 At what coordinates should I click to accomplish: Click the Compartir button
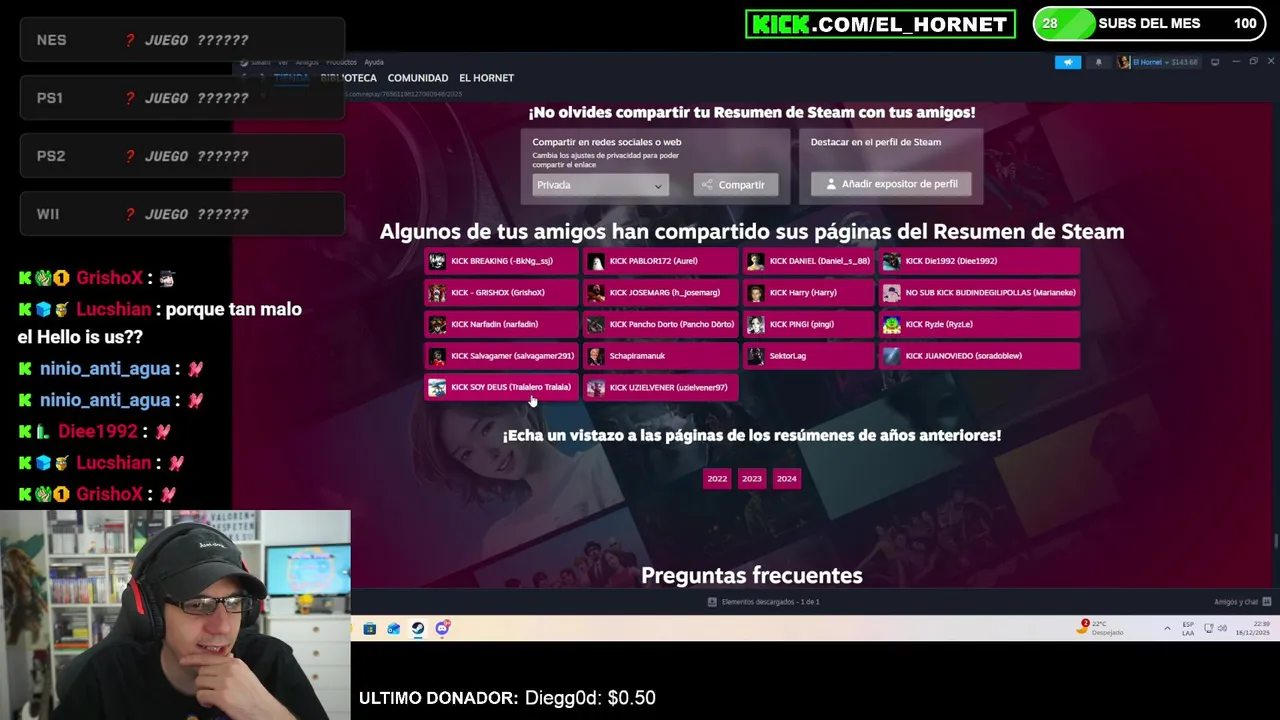pos(735,185)
